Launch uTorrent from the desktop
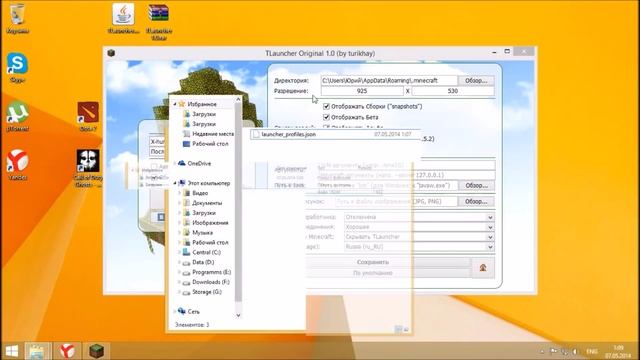 (17, 116)
